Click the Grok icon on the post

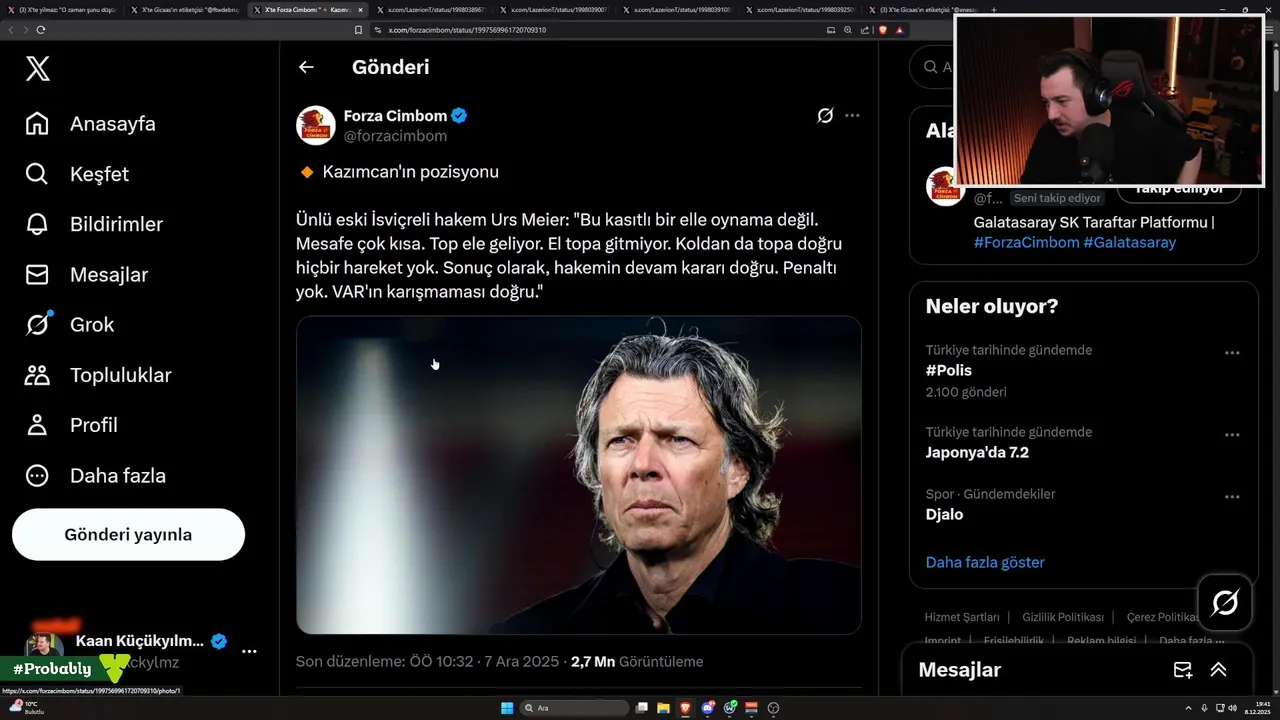[x=825, y=115]
